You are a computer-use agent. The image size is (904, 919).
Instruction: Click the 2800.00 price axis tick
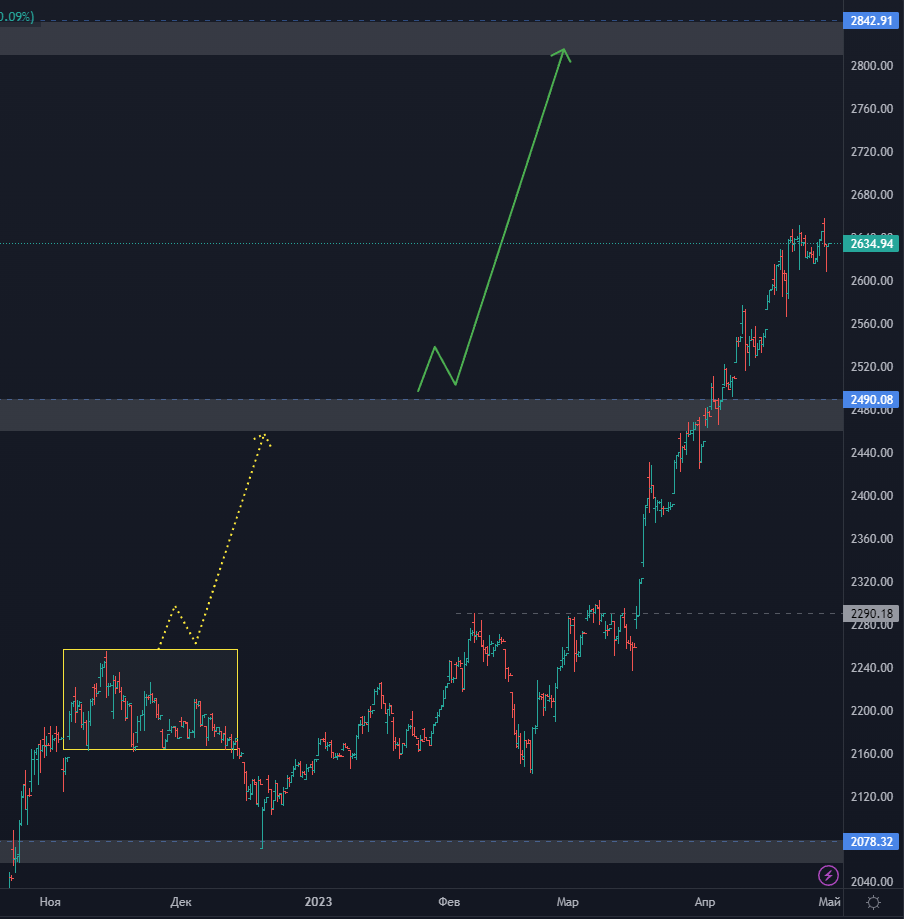tap(872, 66)
